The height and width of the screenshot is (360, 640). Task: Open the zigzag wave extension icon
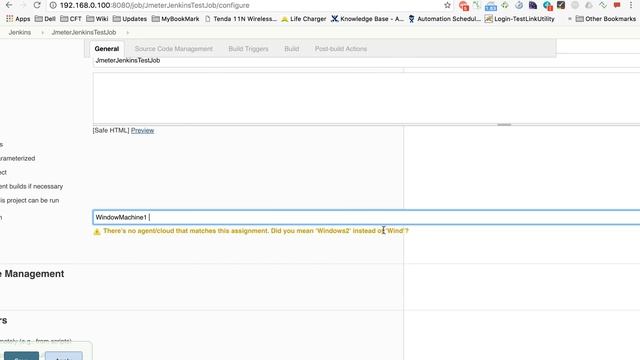pos(603,5)
